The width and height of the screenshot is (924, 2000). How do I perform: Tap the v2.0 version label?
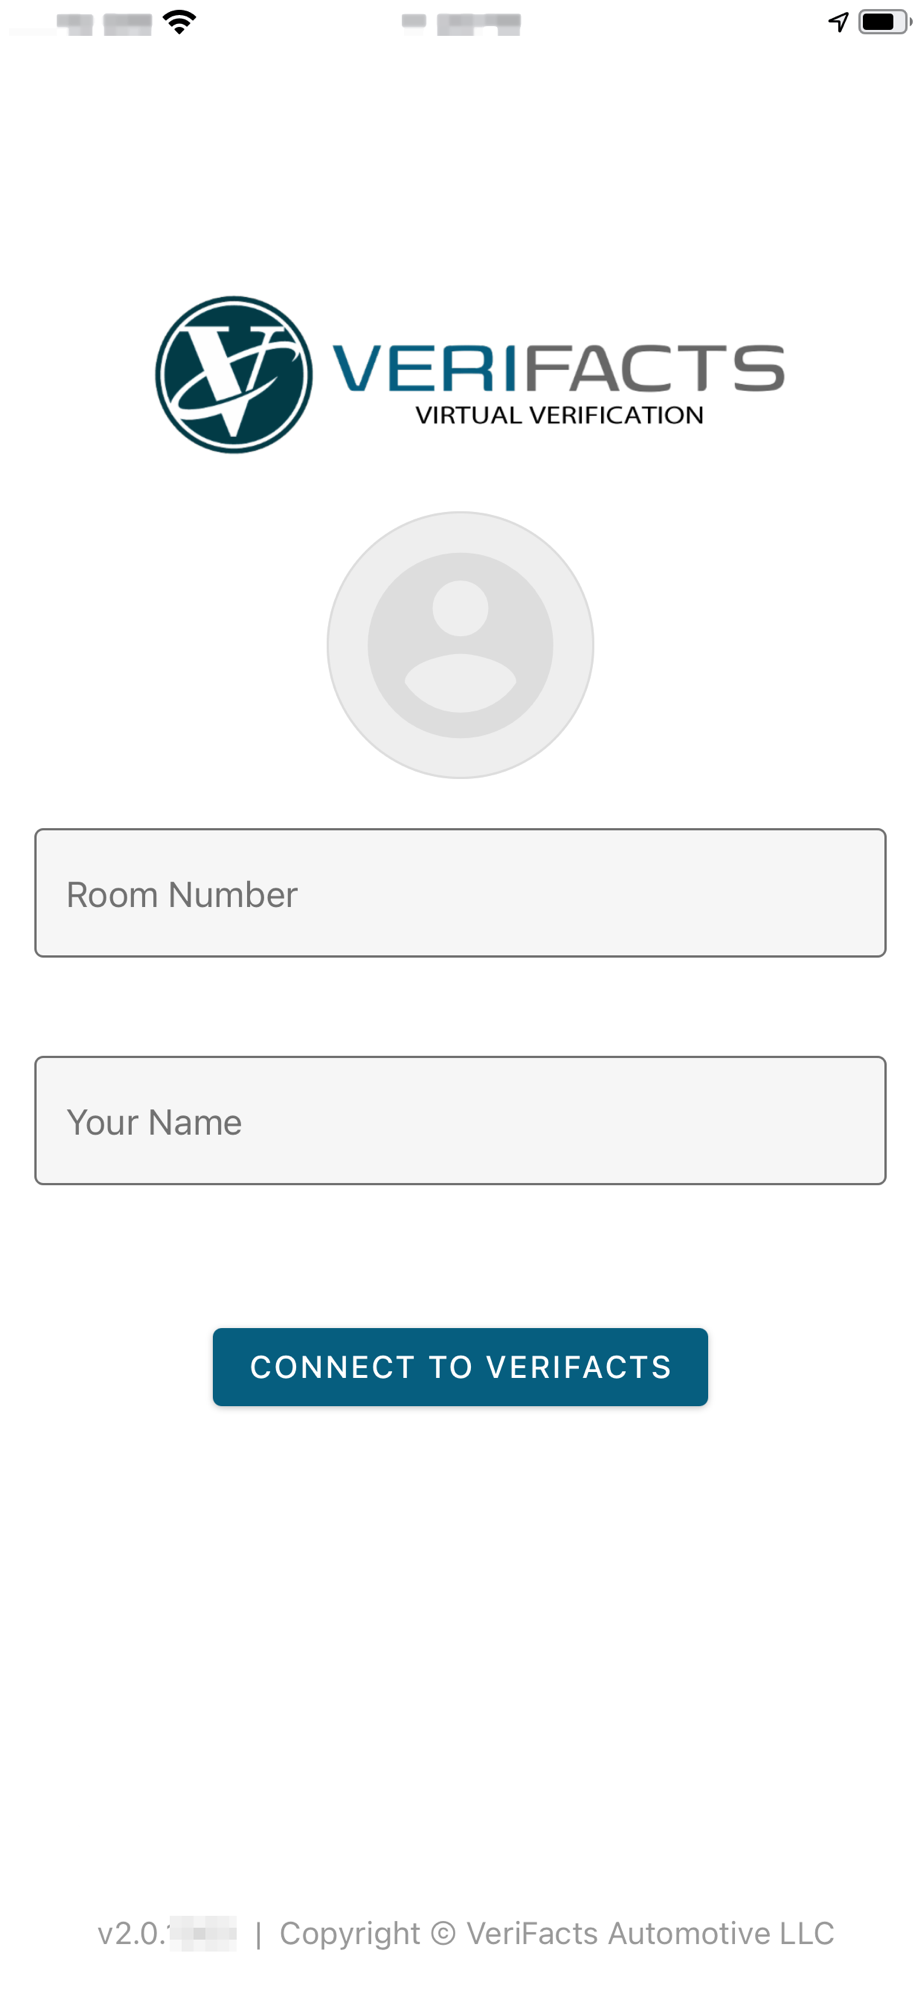(167, 1933)
